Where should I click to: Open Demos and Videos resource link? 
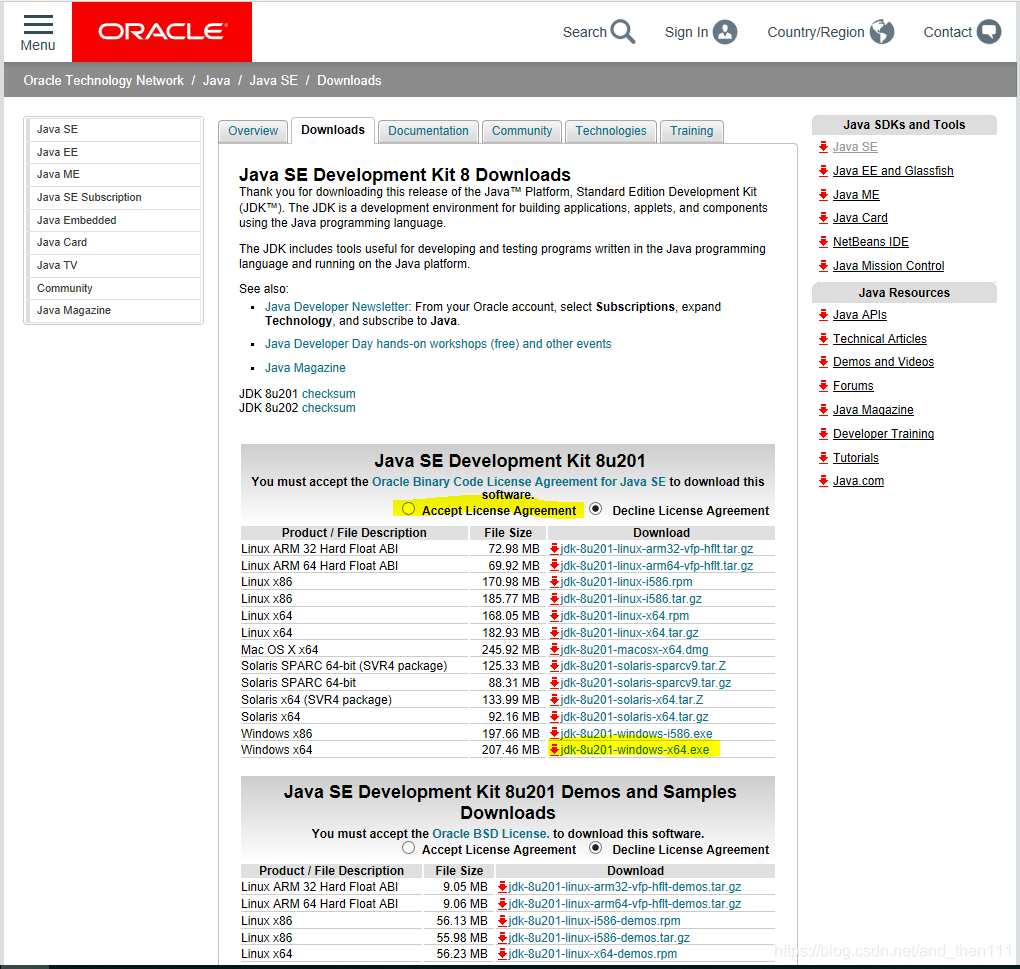(x=883, y=362)
